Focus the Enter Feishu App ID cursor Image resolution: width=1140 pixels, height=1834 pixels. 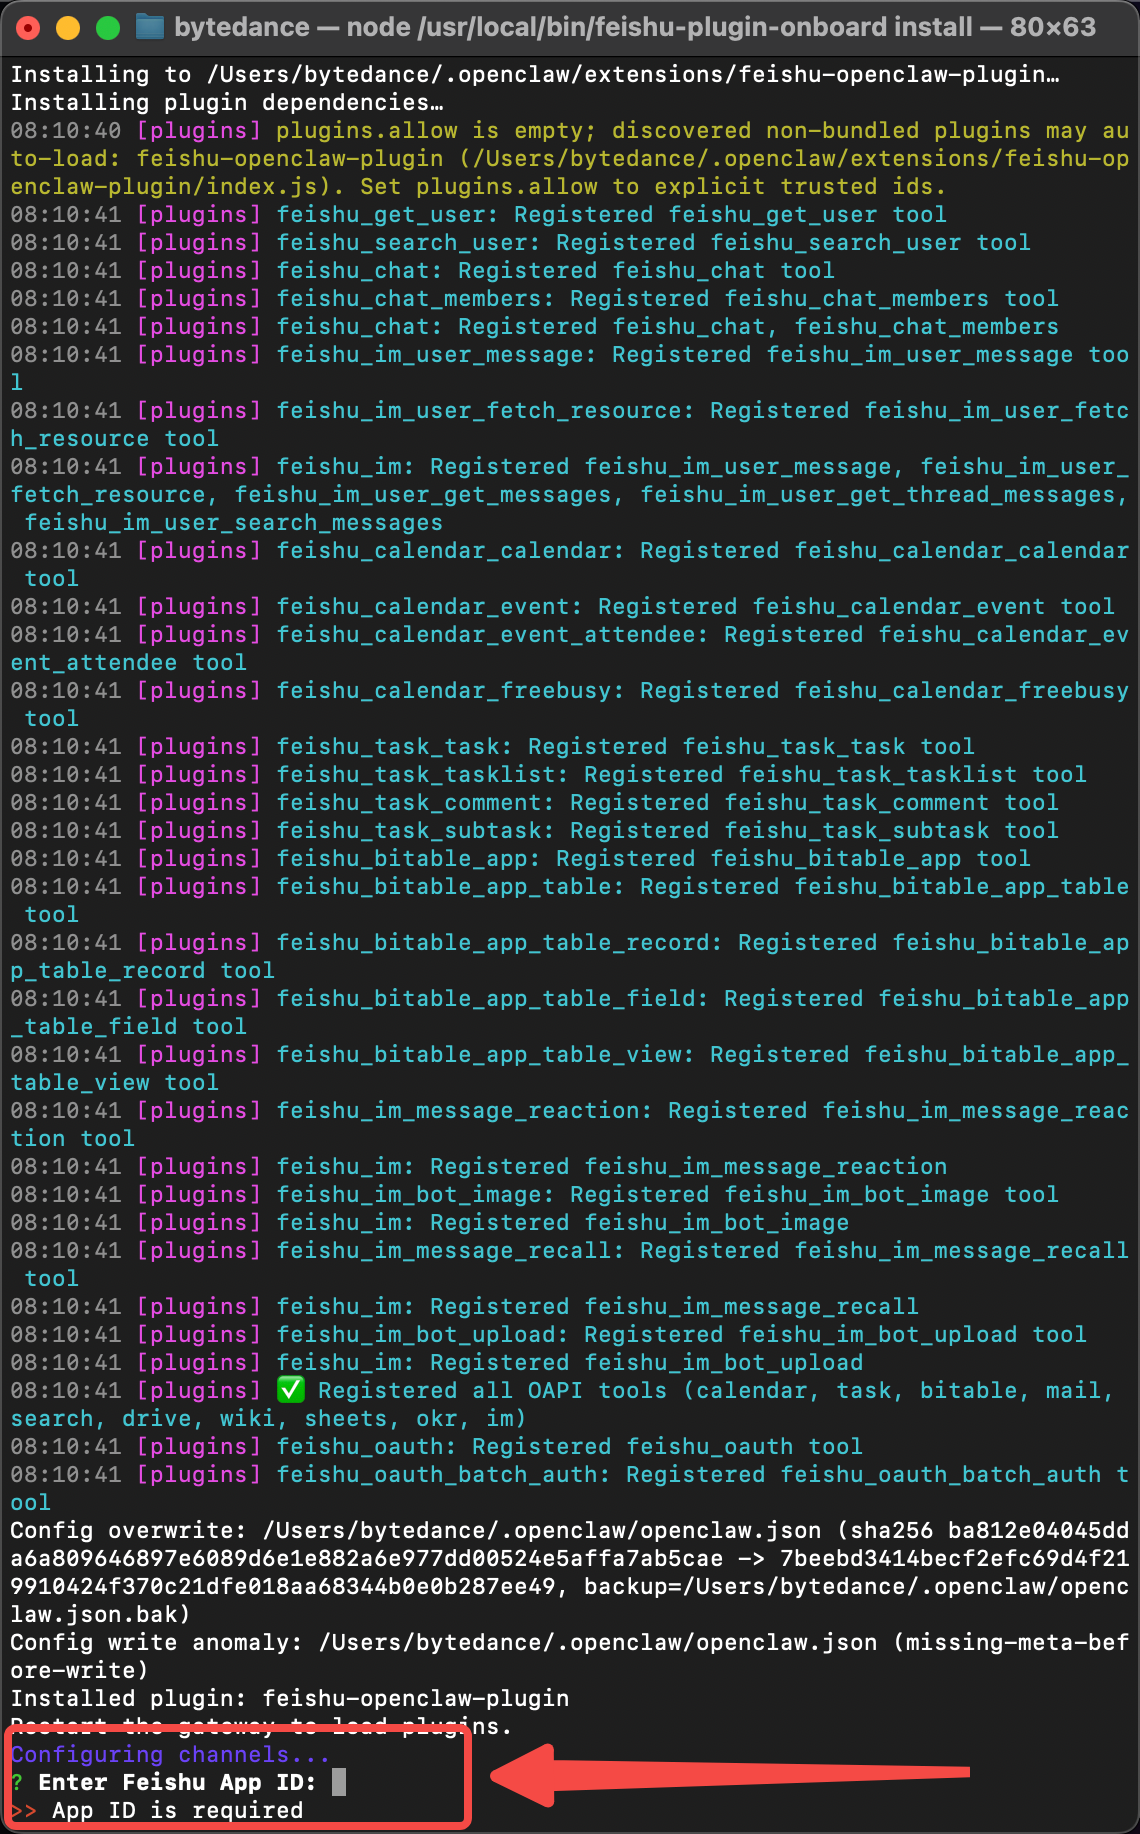[x=339, y=1782]
